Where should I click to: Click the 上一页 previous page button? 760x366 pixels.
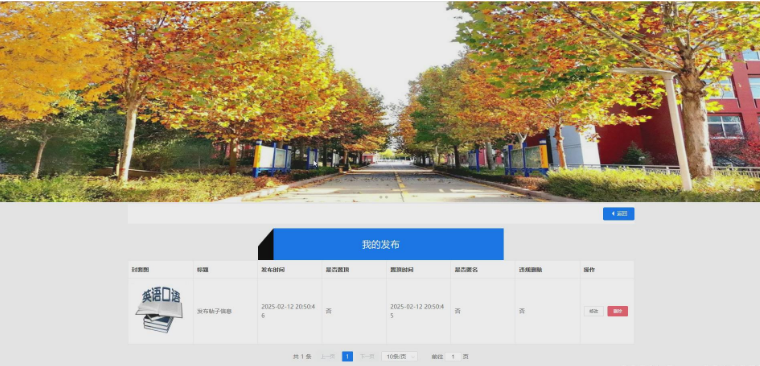click(x=328, y=357)
